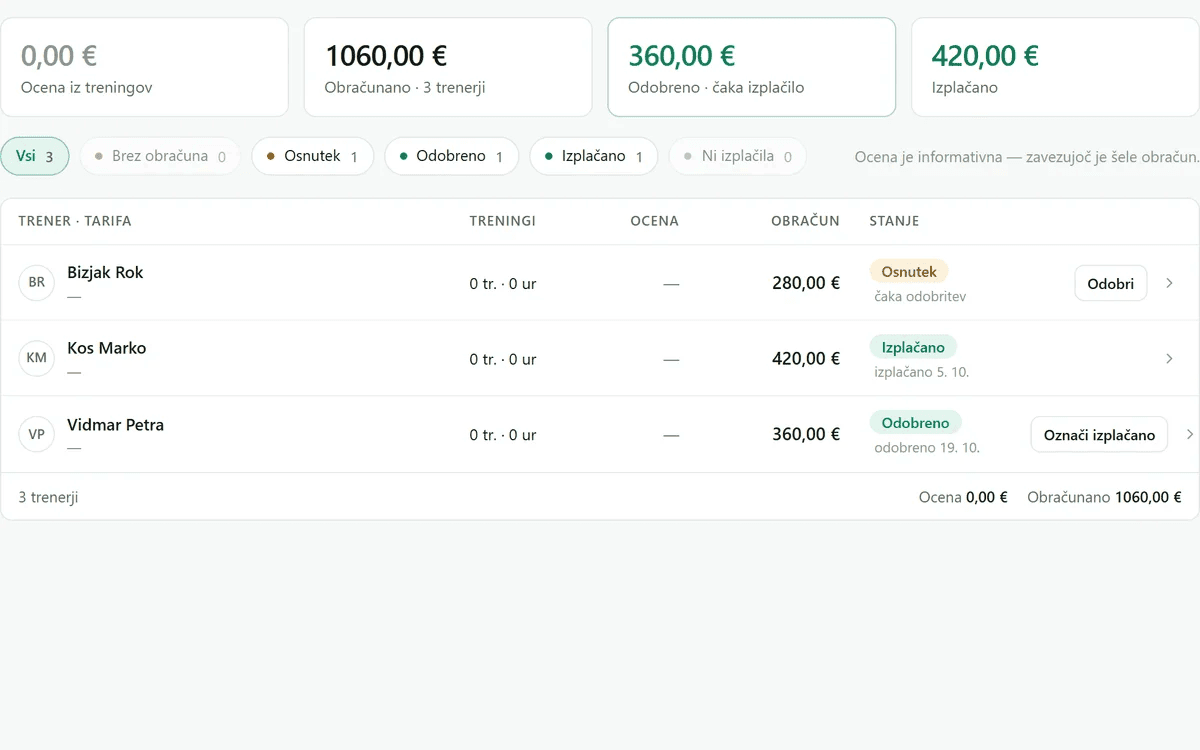Screen dimensions: 1200x750
Task: Filter by Brez obračuna status
Action: (160, 156)
